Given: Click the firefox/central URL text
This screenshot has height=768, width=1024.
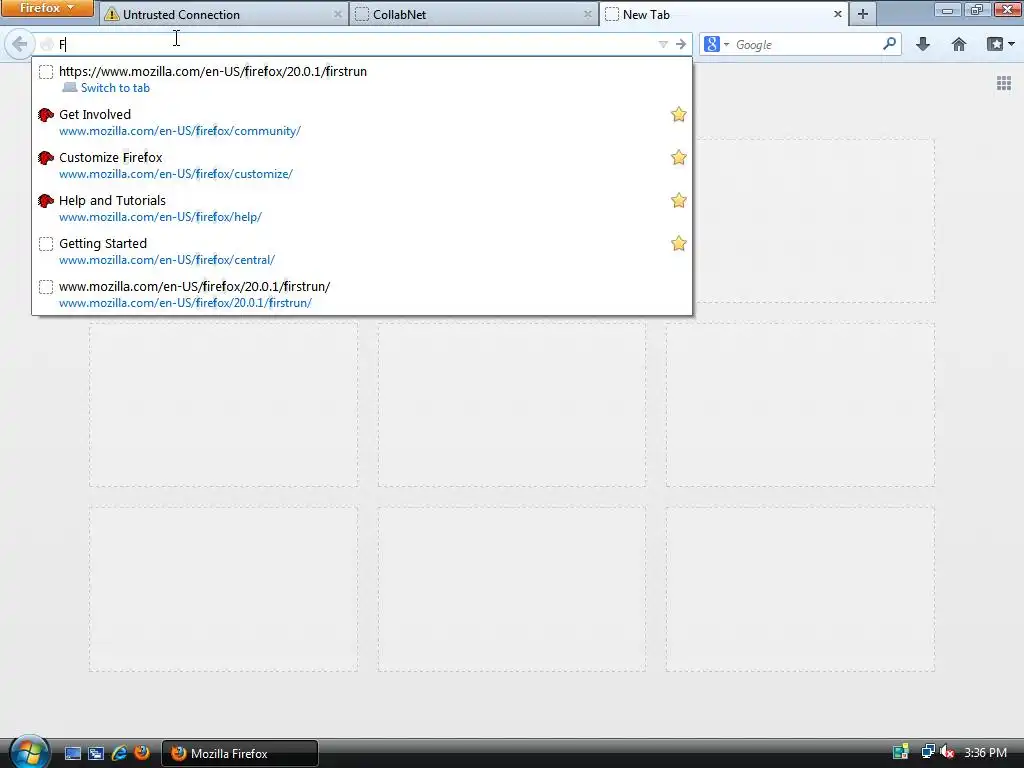Looking at the screenshot, I should tap(167, 260).
